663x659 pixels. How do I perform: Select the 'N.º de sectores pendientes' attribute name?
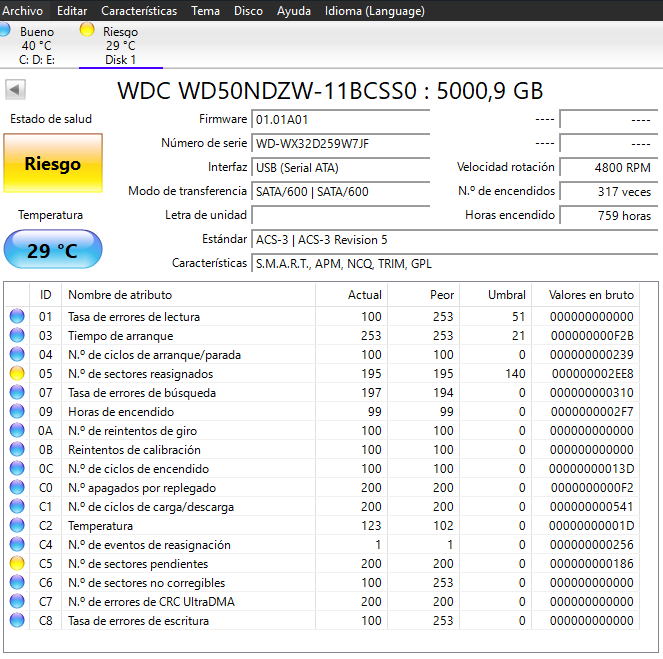coord(138,563)
